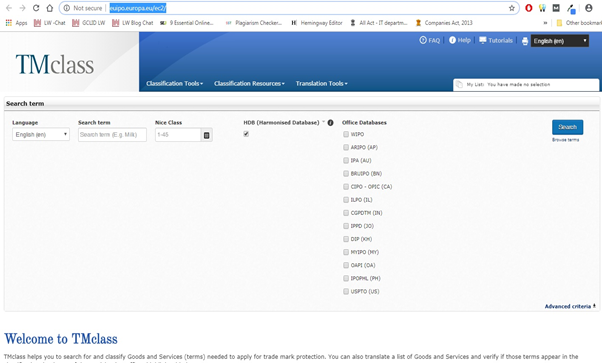The image size is (602, 363).
Task: Click the browser forward arrow
Action: 22,8
